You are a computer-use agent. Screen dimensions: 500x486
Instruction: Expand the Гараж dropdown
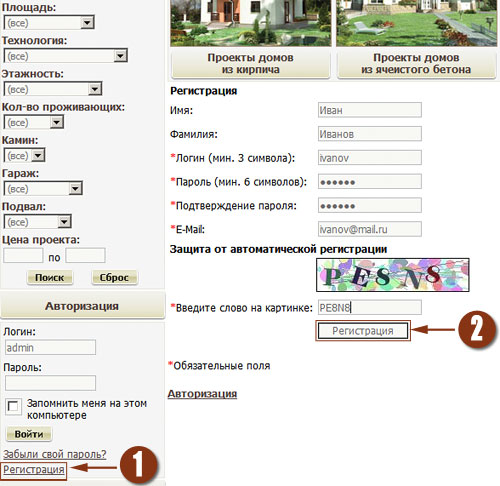(x=43, y=189)
